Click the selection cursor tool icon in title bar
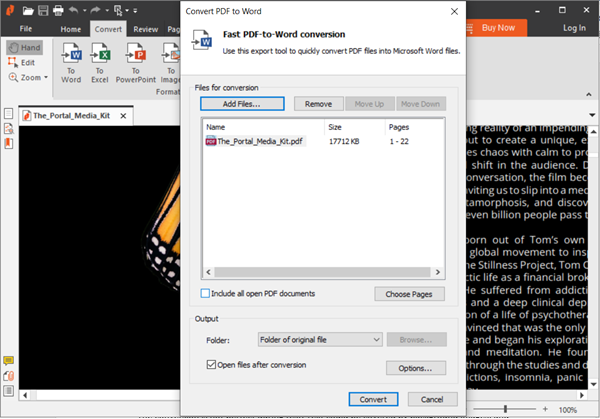 118,11
